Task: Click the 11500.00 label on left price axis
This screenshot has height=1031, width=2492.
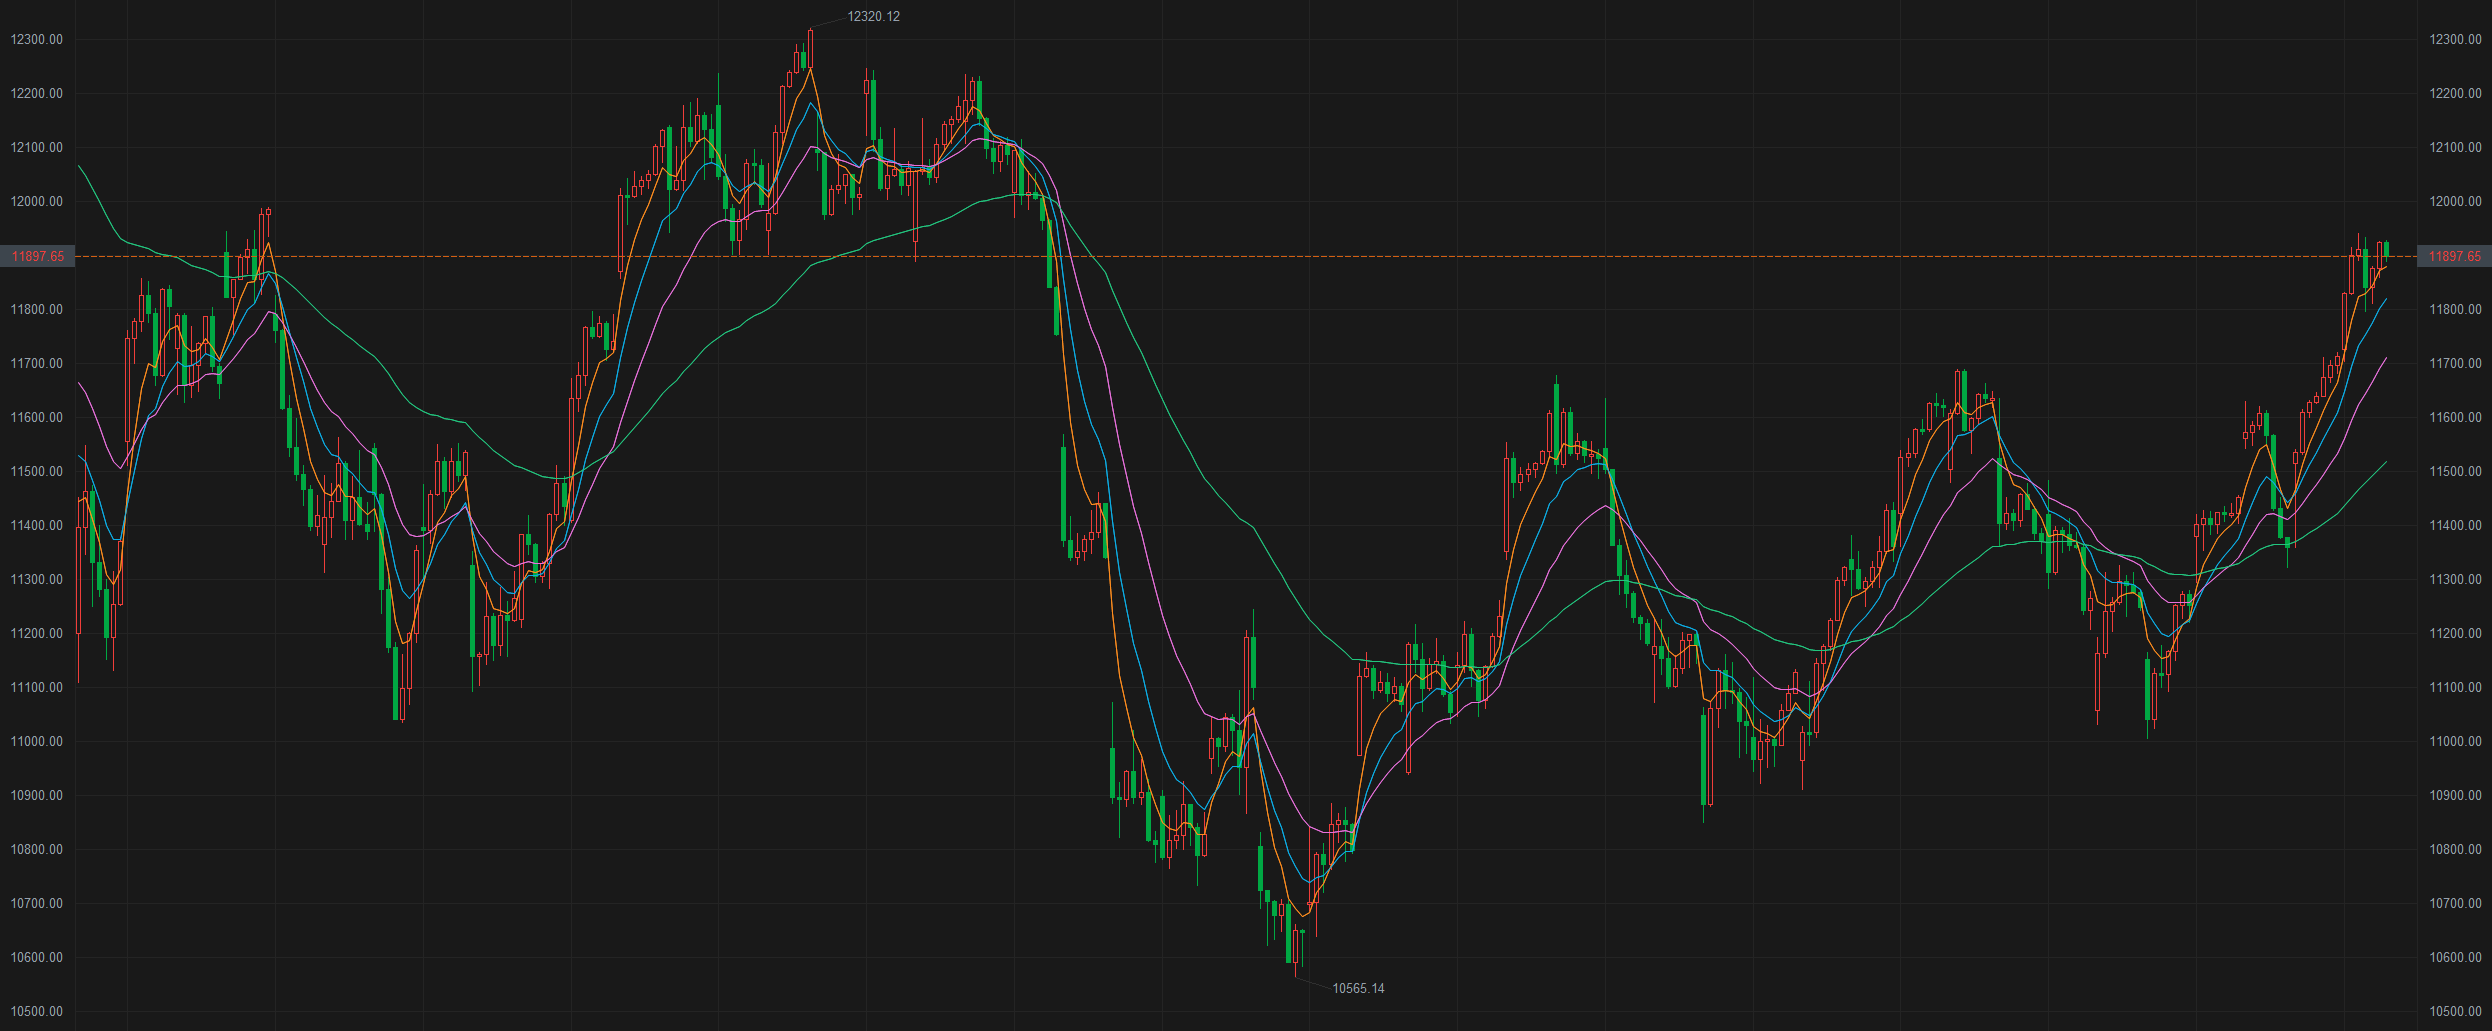Action: [x=37, y=471]
